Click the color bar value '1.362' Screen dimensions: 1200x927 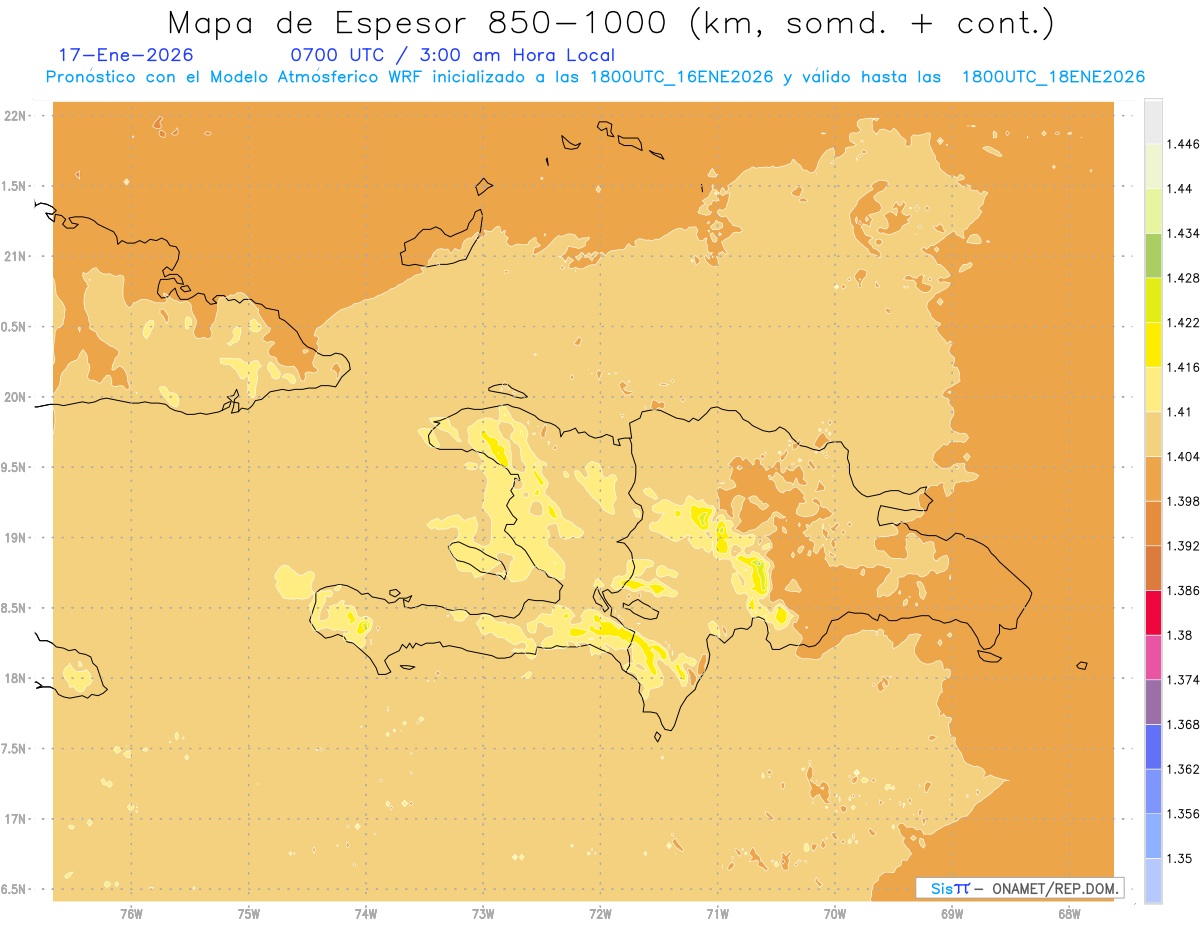coord(1182,769)
